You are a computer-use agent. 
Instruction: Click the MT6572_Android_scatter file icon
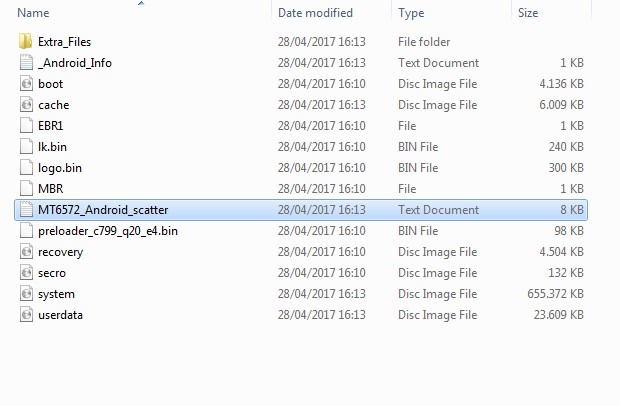(26, 210)
